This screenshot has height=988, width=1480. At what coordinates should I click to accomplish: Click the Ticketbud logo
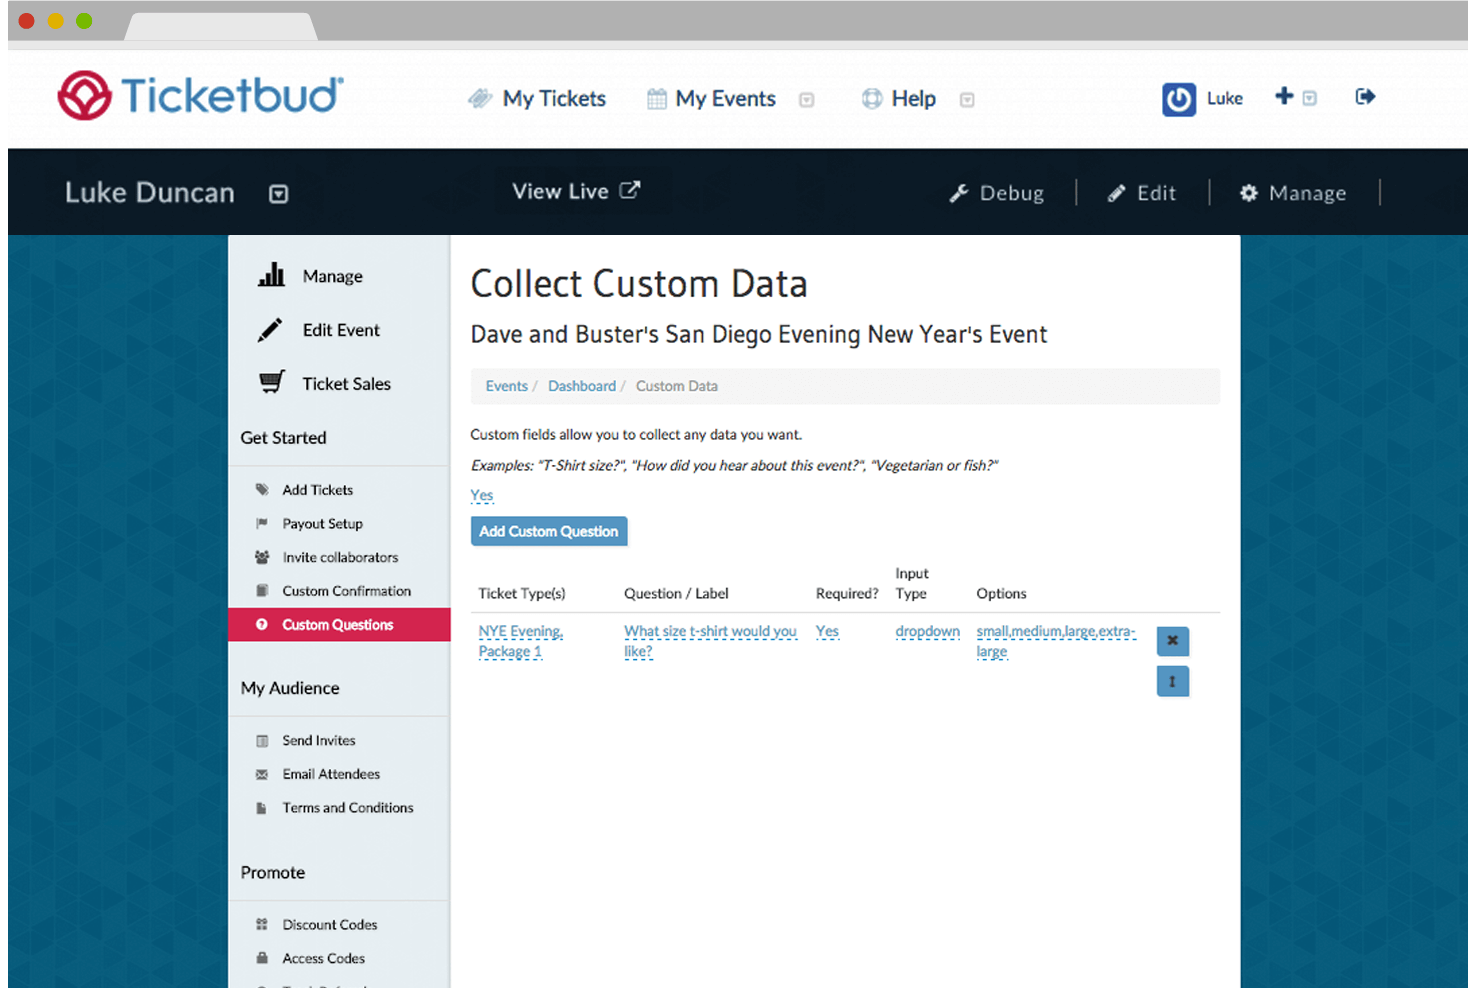pos(197,94)
